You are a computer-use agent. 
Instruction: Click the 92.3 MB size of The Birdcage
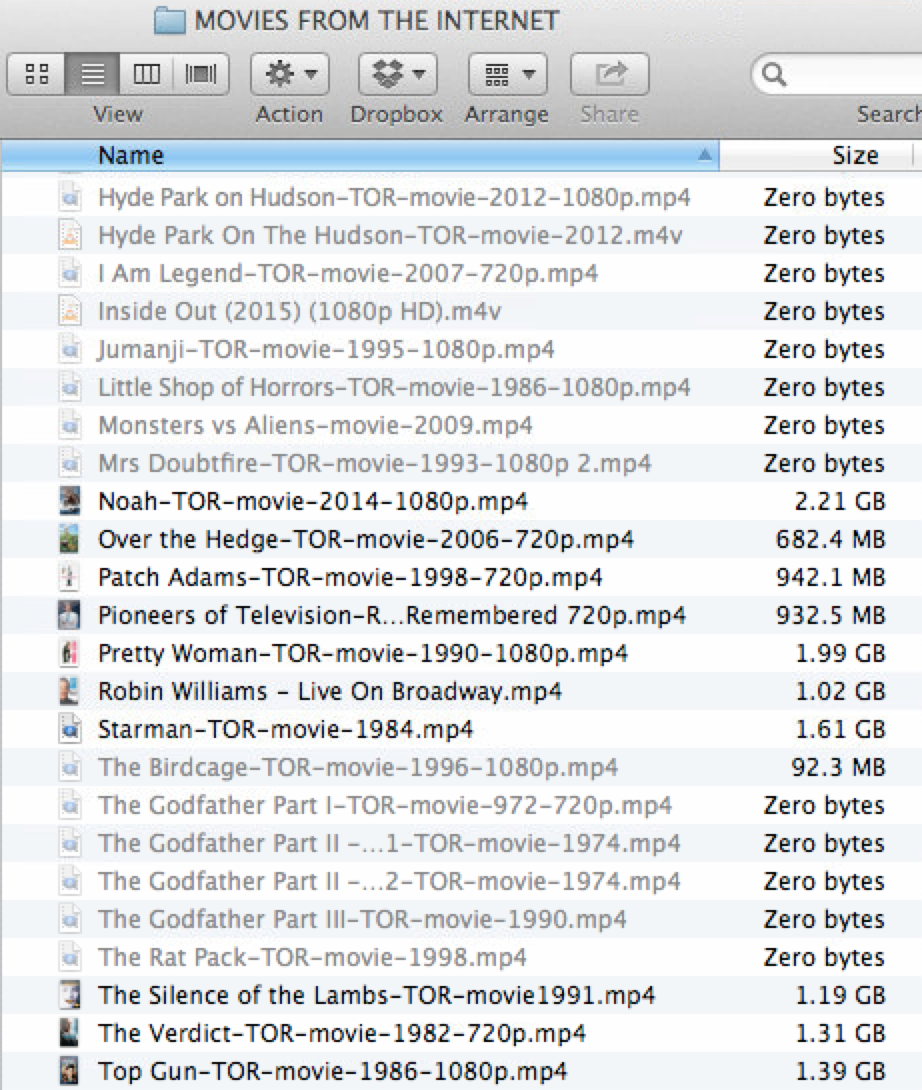click(x=838, y=767)
